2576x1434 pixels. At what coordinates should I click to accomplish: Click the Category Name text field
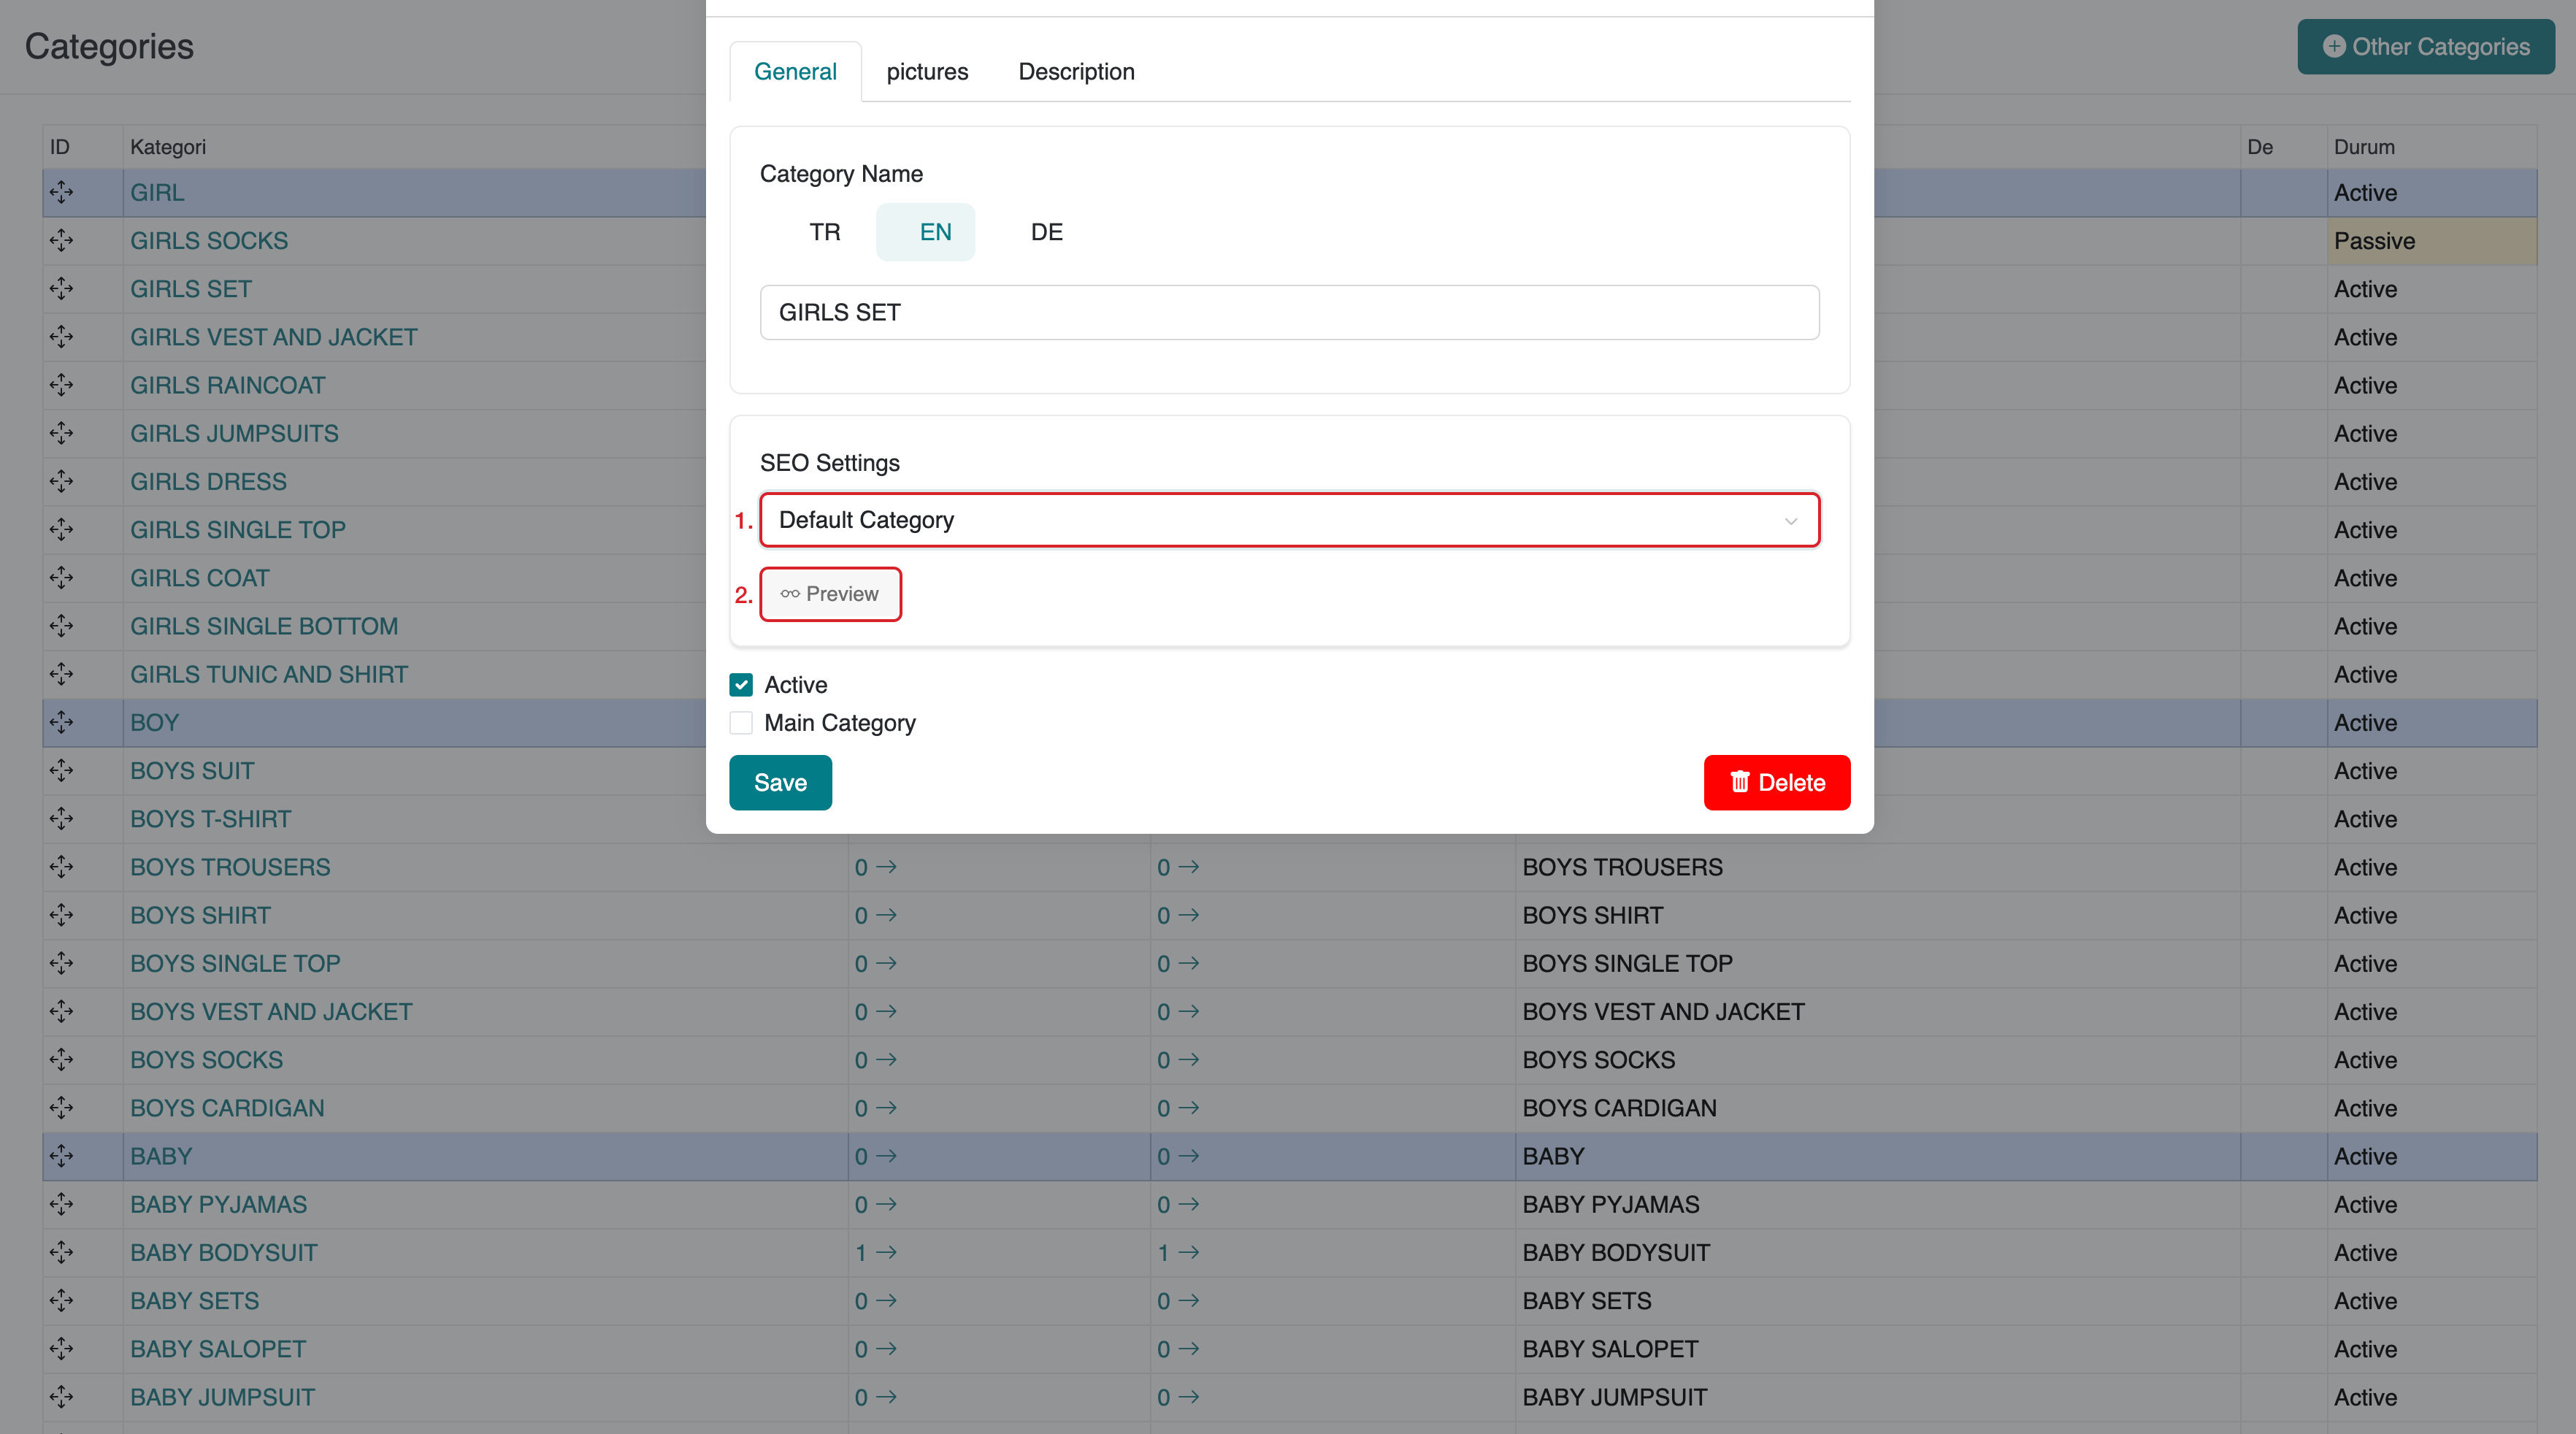point(1288,313)
